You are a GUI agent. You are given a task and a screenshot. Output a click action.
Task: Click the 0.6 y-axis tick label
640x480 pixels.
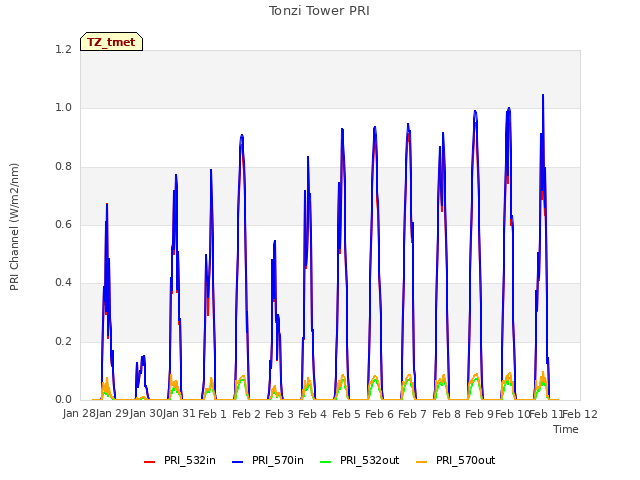(63, 224)
